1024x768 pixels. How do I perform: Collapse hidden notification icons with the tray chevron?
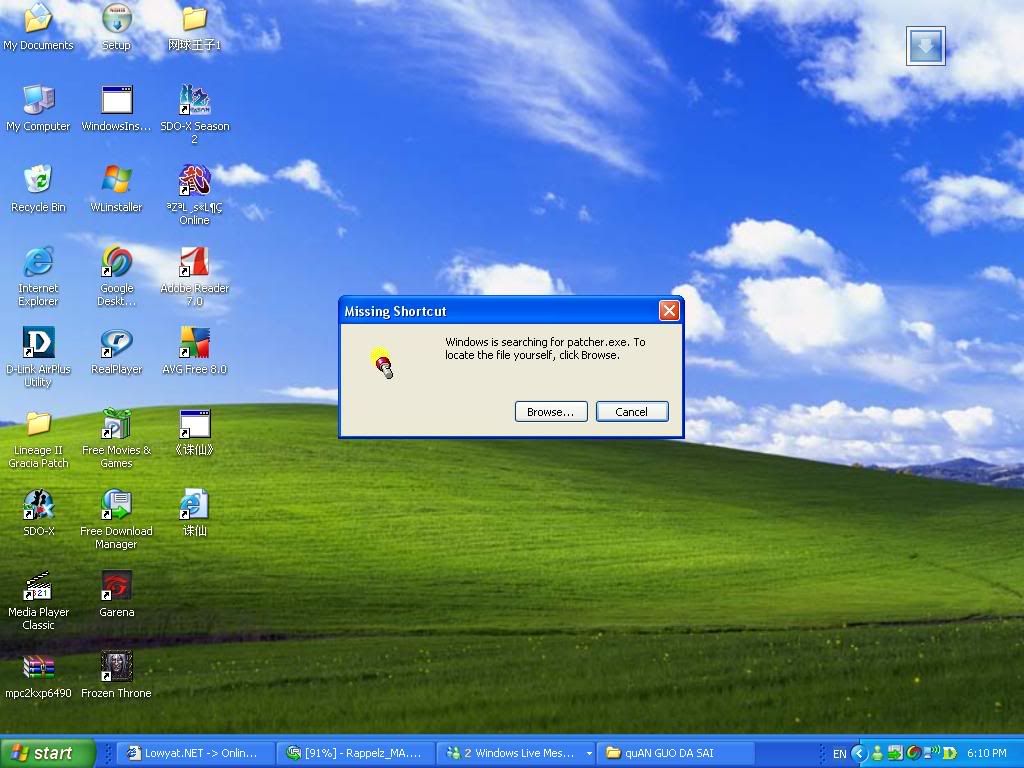[858, 752]
